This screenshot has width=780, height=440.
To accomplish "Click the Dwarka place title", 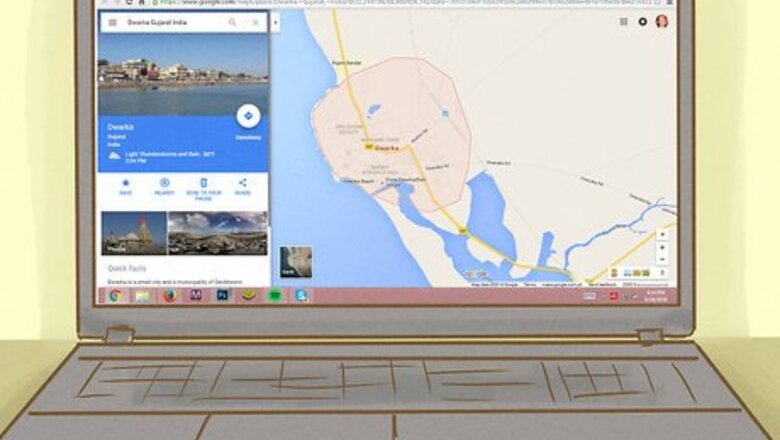I will (120, 127).
